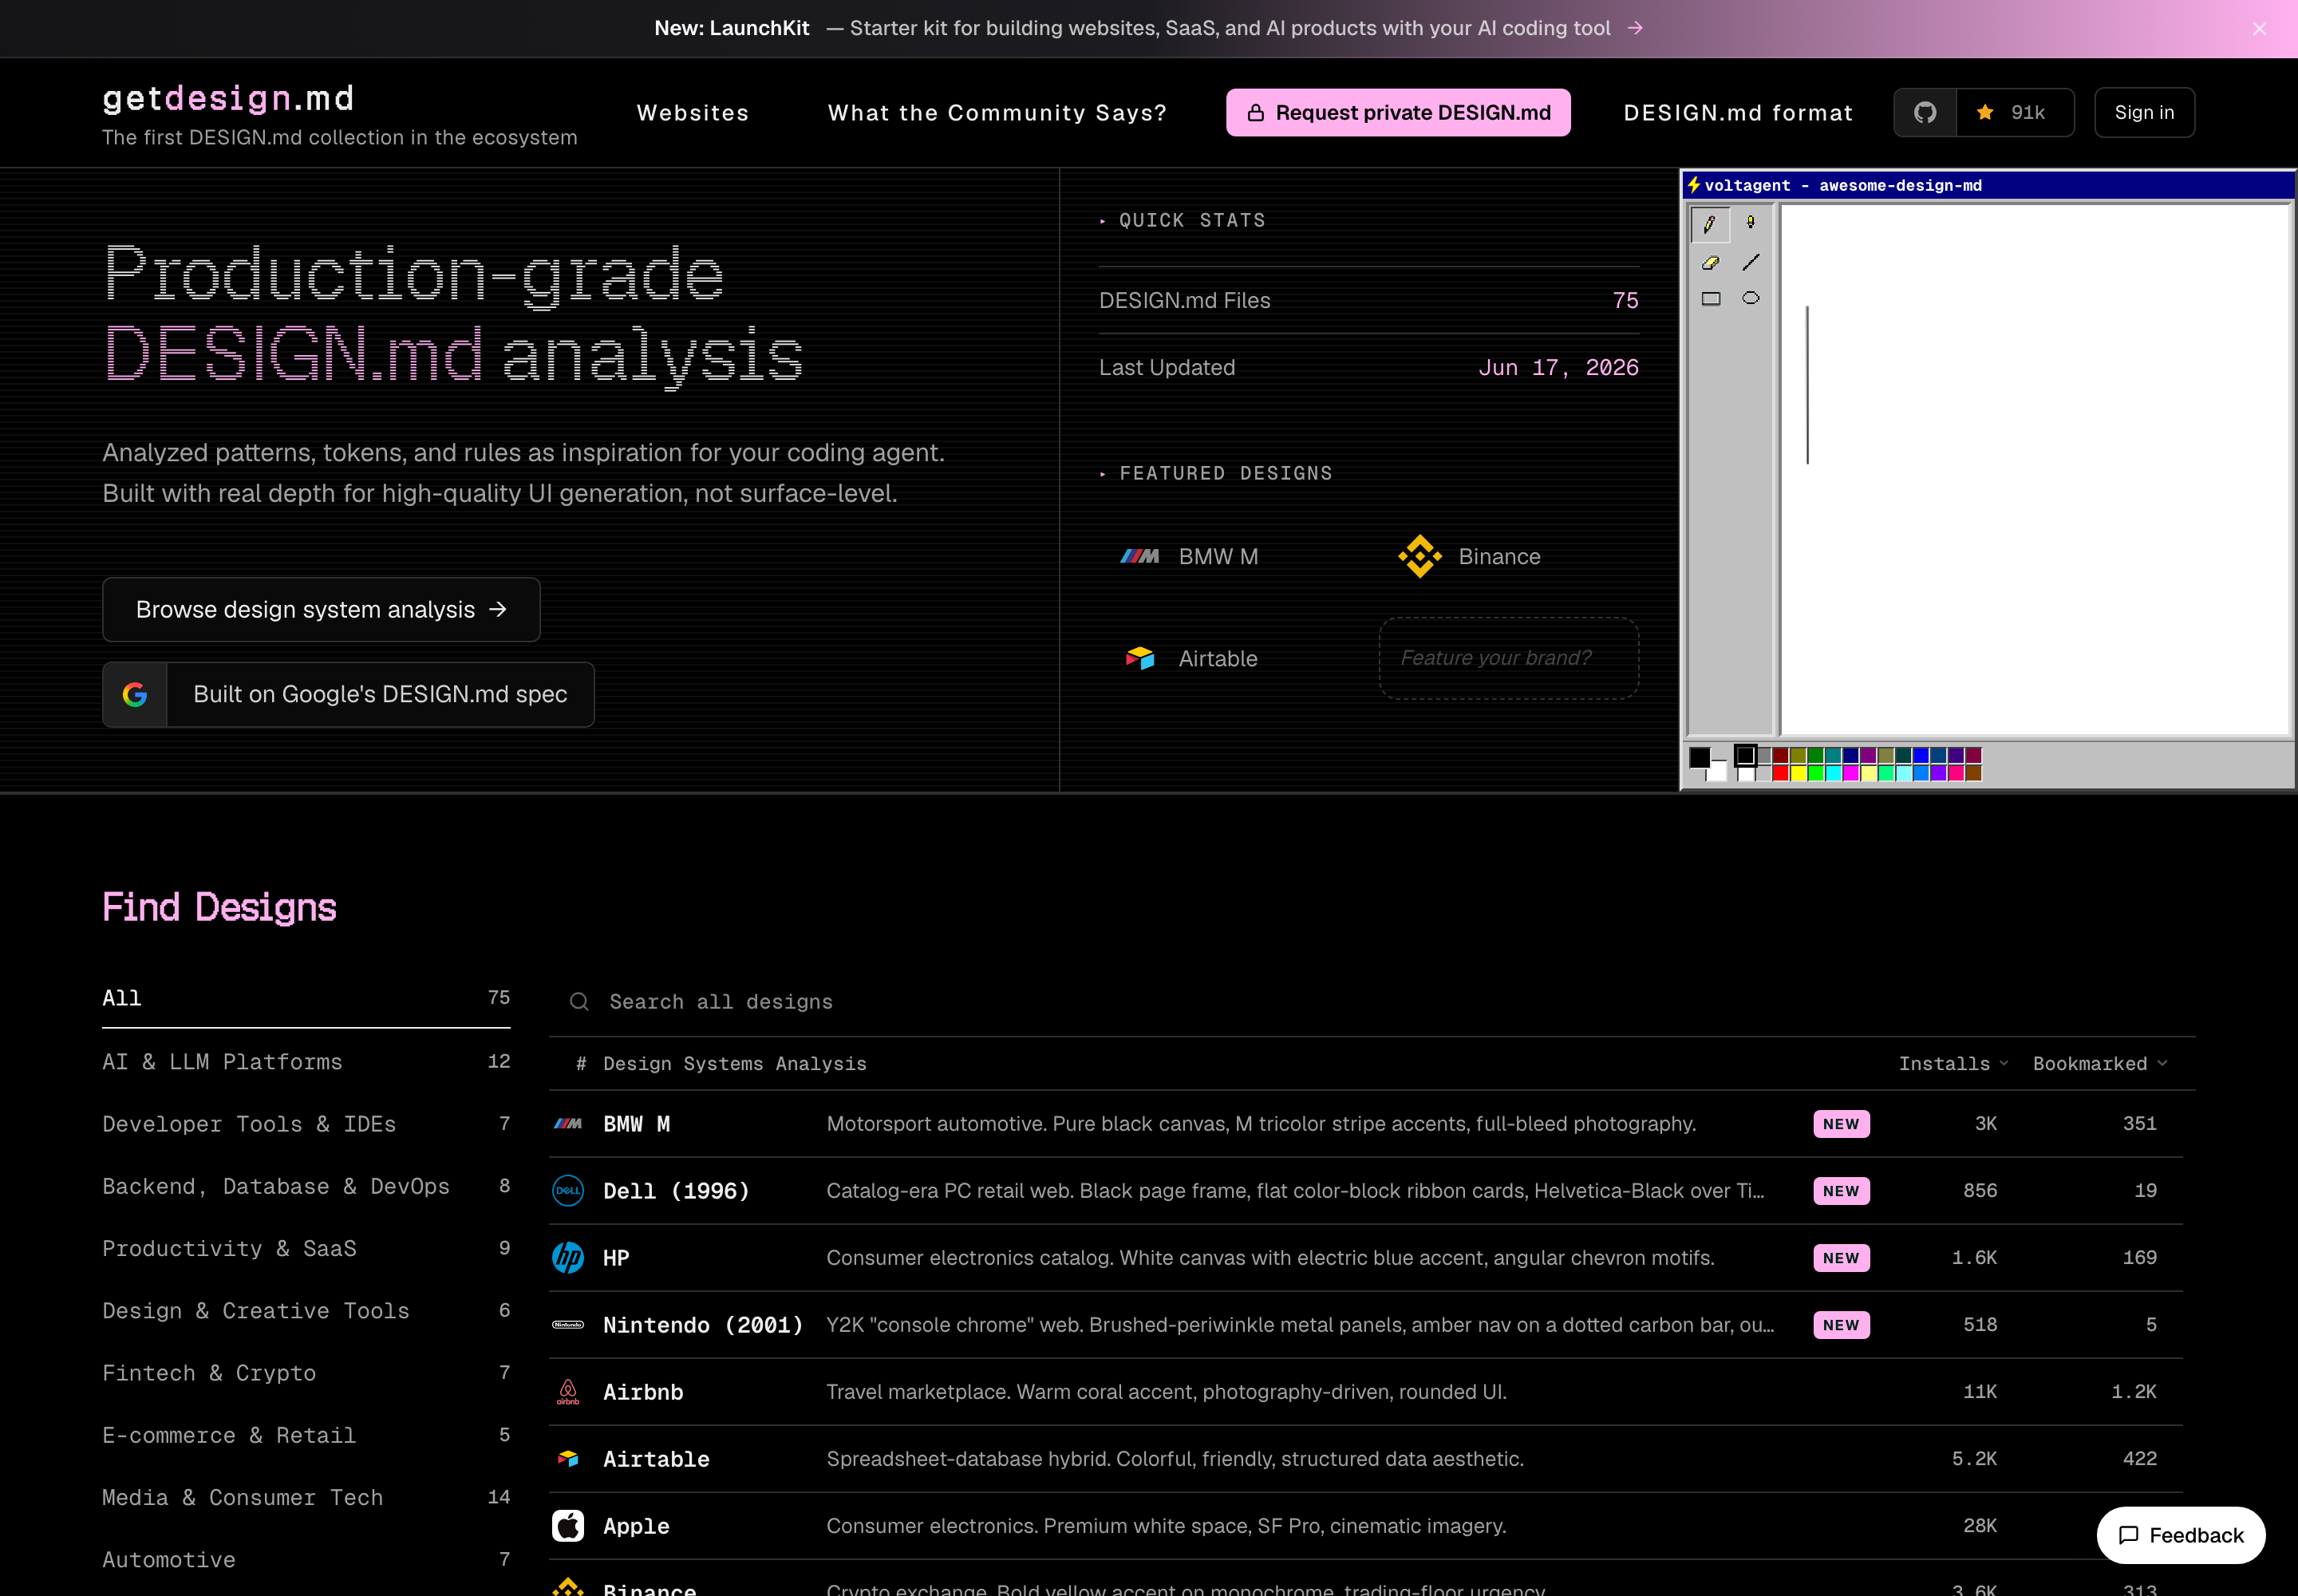
Task: Pick the cyan color swatch
Action: pyautogui.click(x=1834, y=773)
